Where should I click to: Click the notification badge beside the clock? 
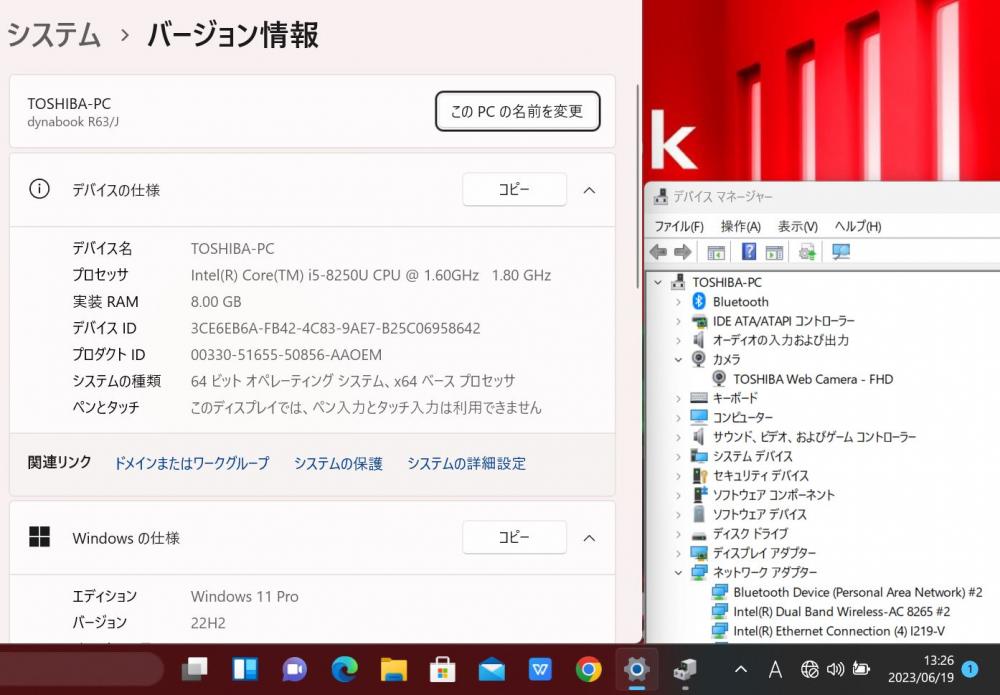pos(969,668)
